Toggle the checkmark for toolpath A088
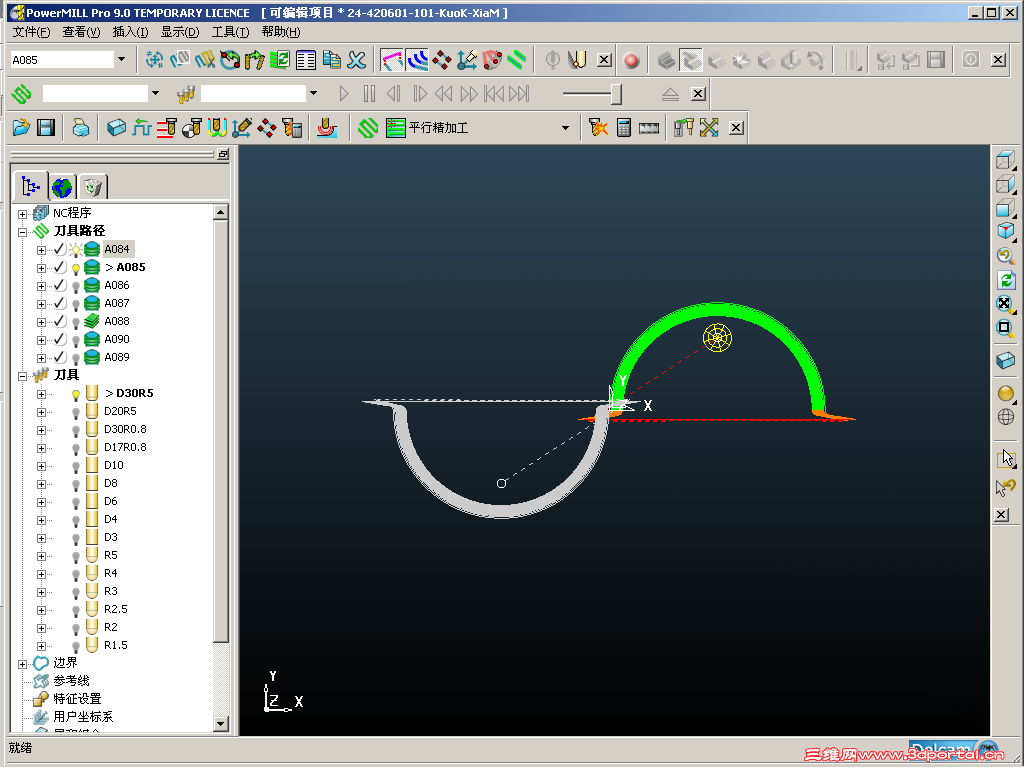This screenshot has height=768, width=1024. [59, 321]
